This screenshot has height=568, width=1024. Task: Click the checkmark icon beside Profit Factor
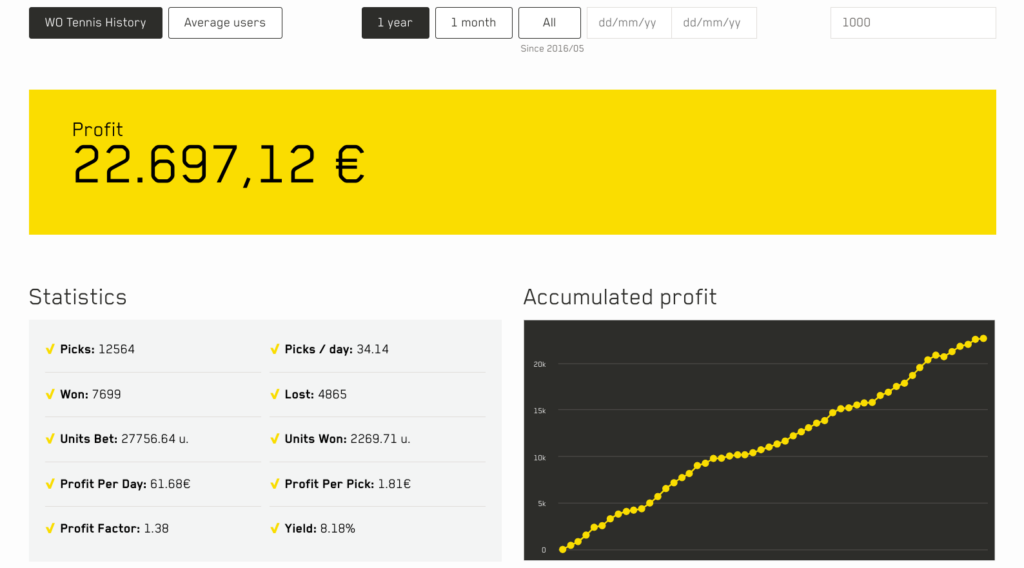(x=50, y=528)
